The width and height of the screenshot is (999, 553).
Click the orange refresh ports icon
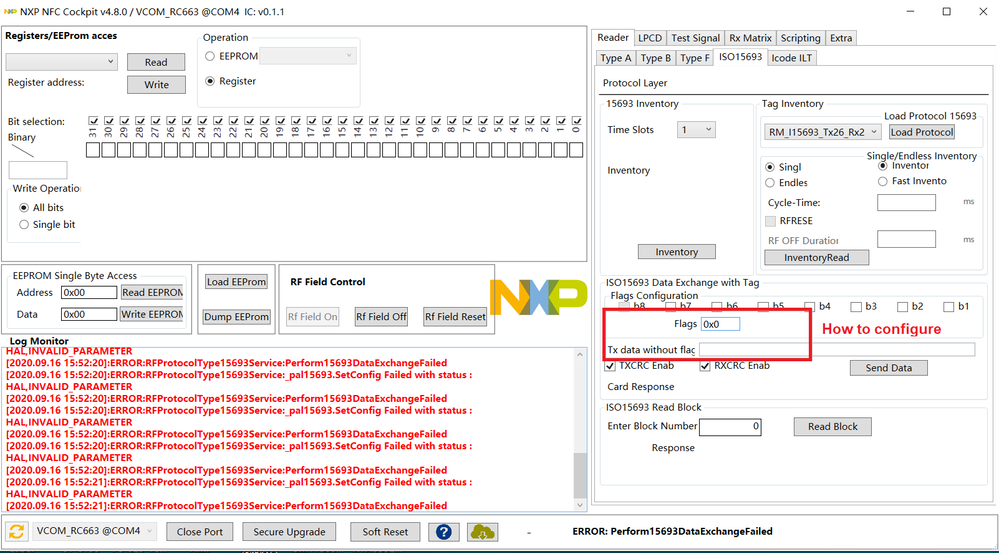[17, 531]
